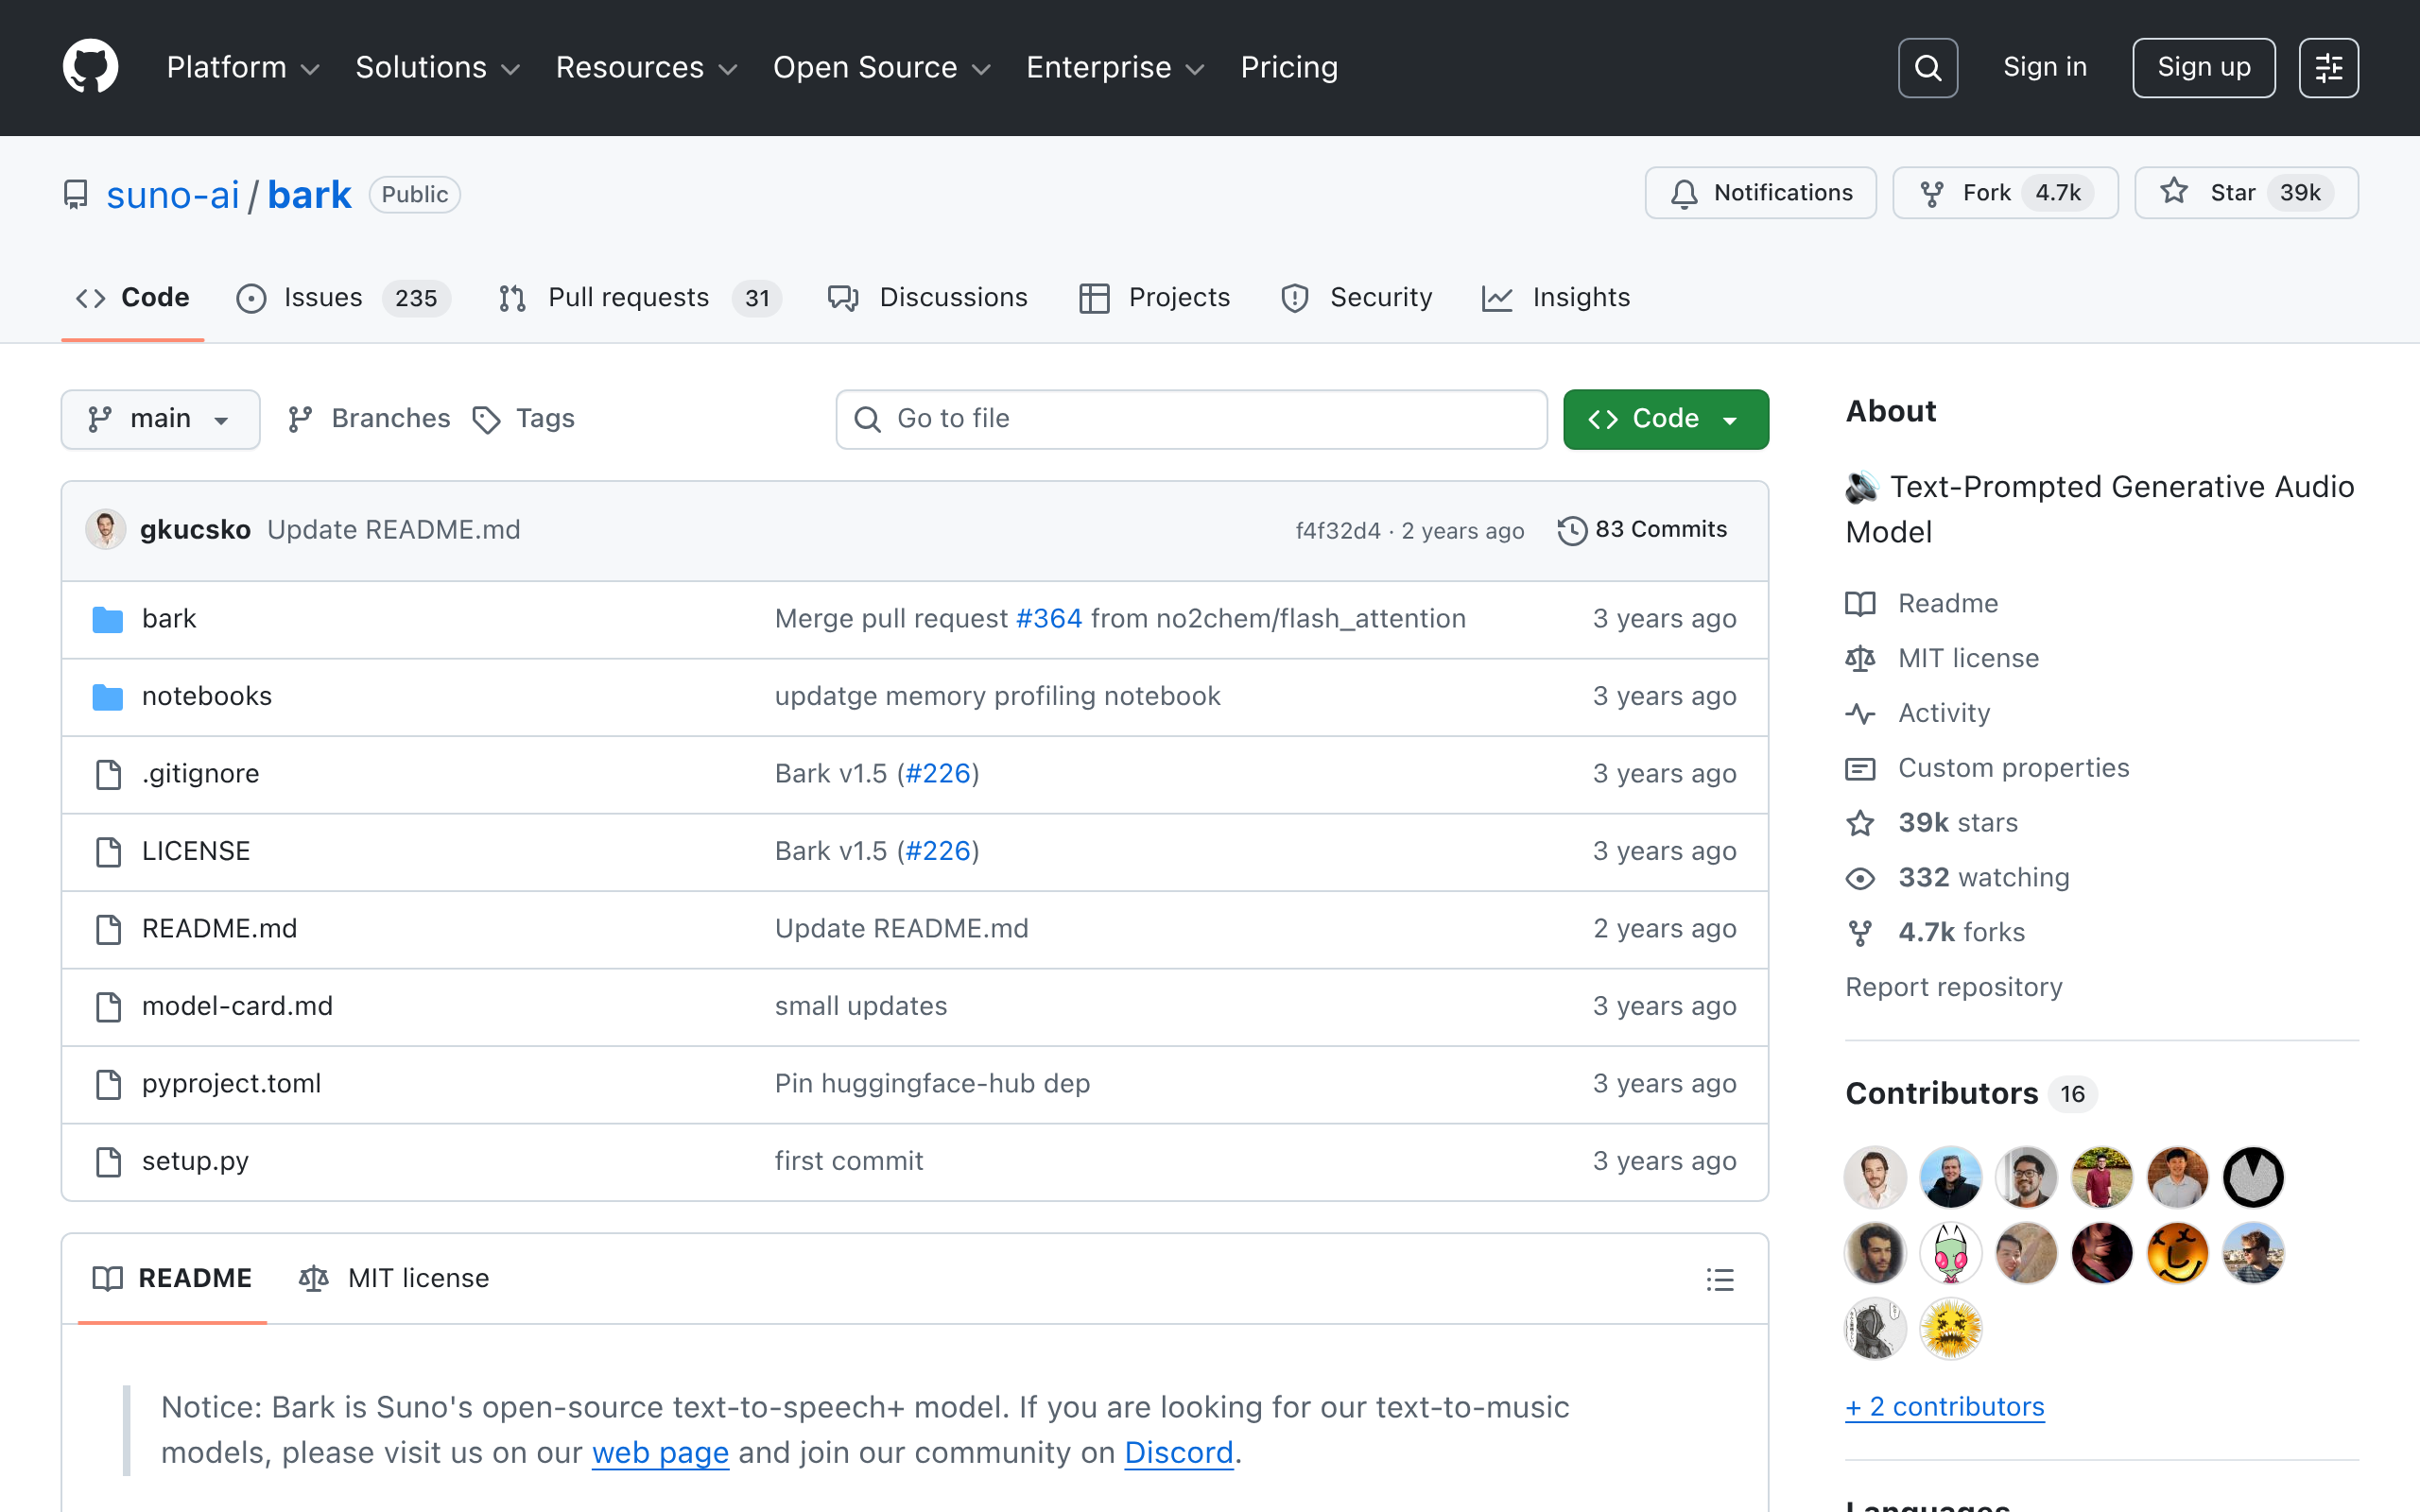This screenshot has width=2420, height=1512.
Task: Expand the main branch selector
Action: [x=160, y=419]
